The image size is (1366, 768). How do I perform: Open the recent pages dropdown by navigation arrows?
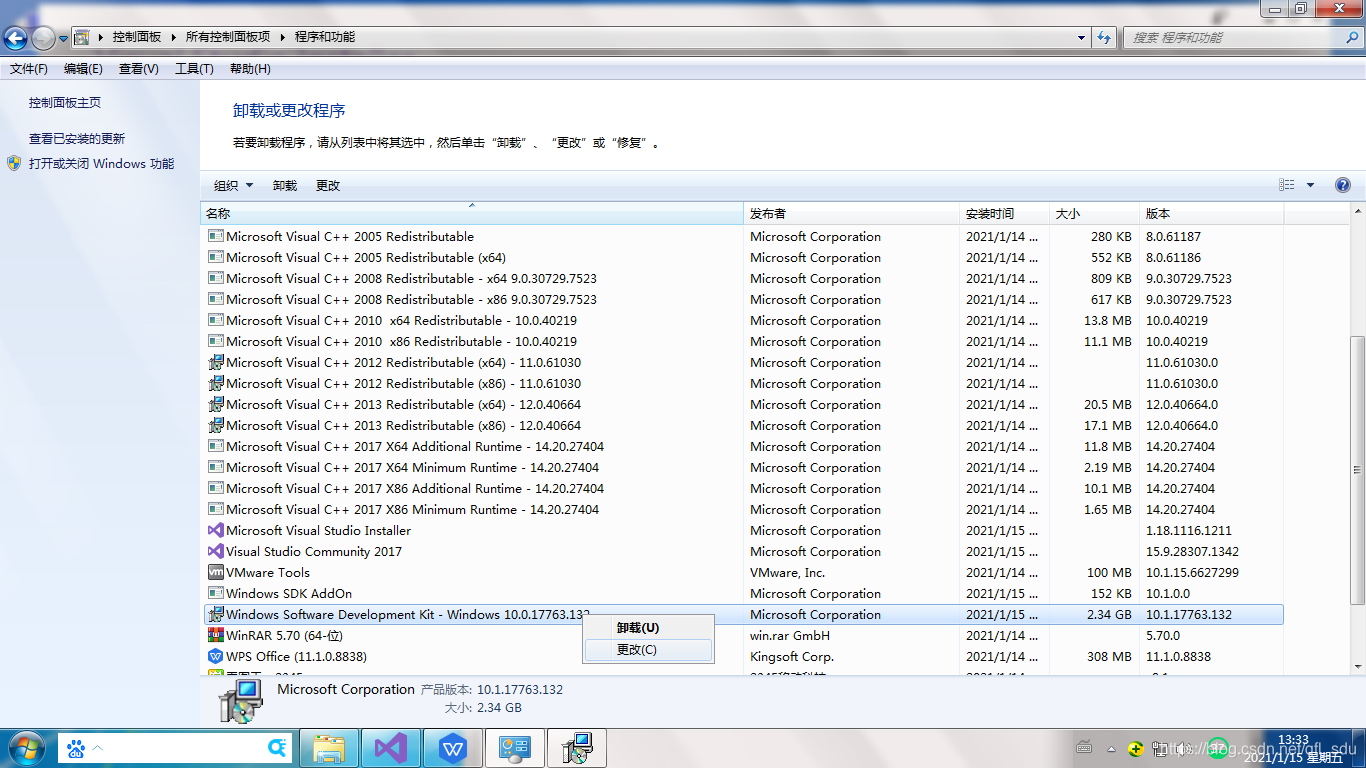[63, 38]
